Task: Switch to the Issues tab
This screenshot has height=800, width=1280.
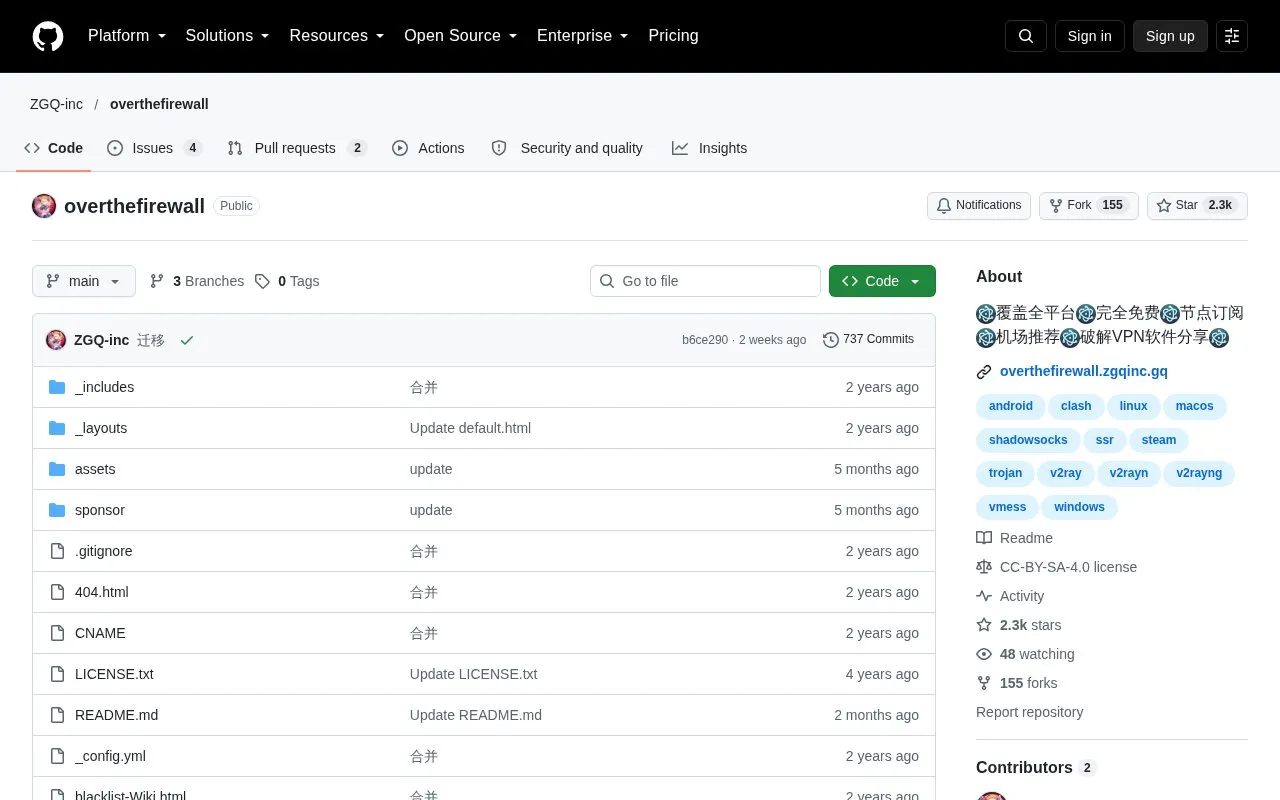Action: pyautogui.click(x=155, y=148)
